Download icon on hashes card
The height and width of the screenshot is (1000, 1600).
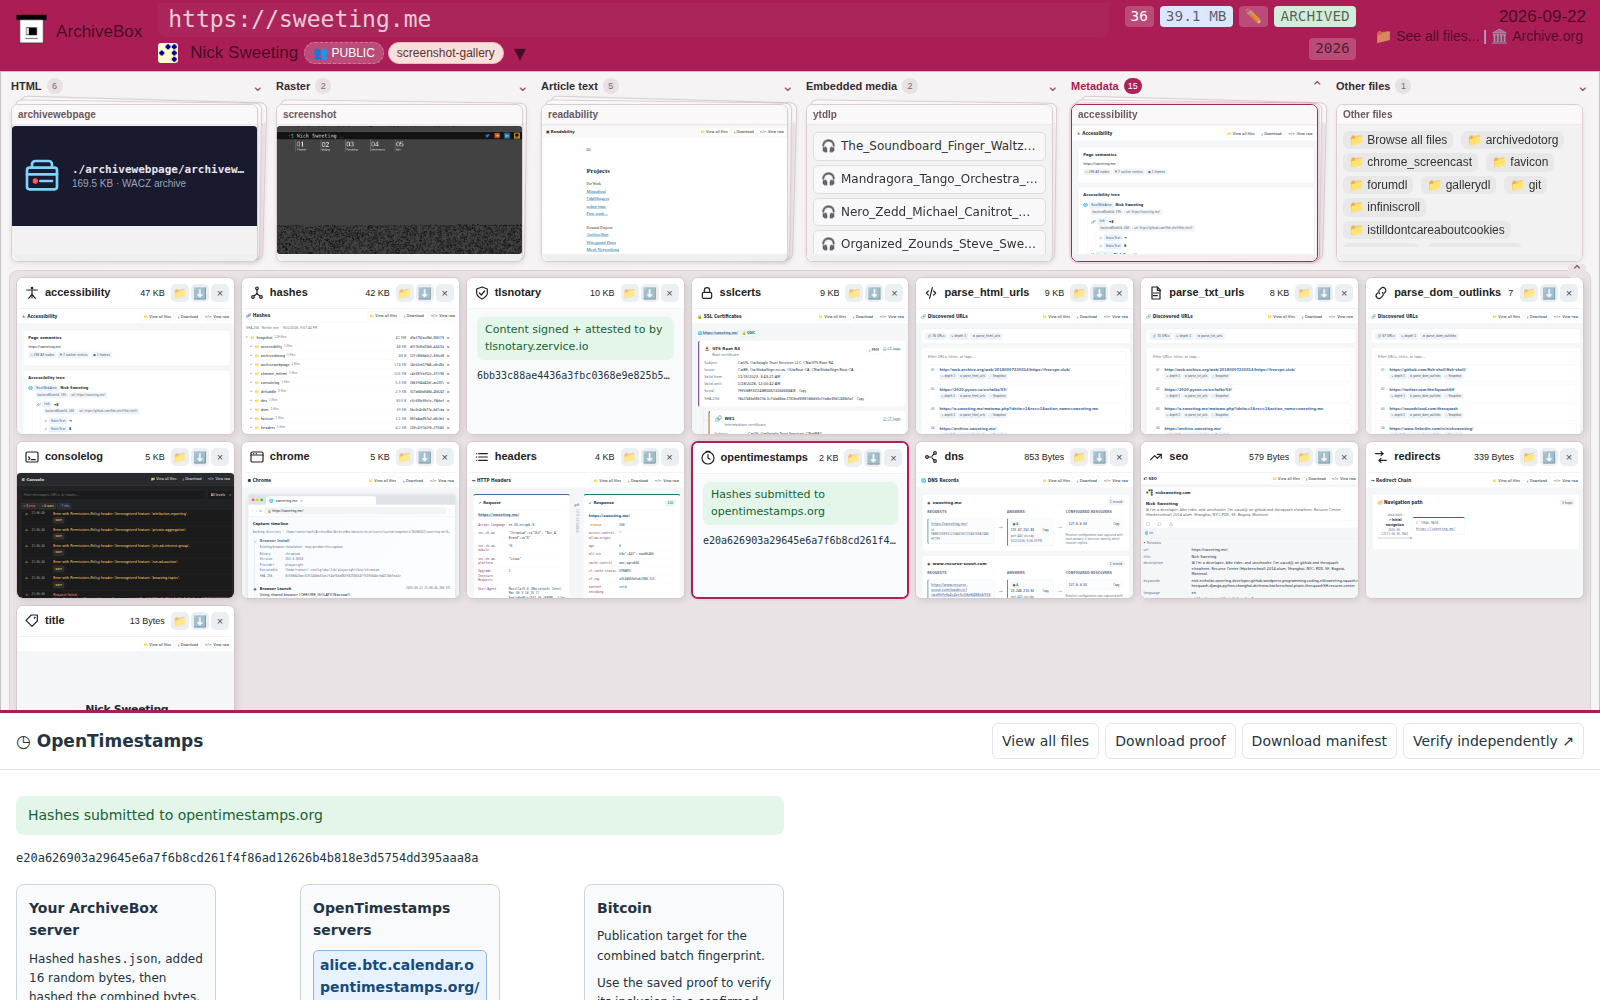[425, 293]
